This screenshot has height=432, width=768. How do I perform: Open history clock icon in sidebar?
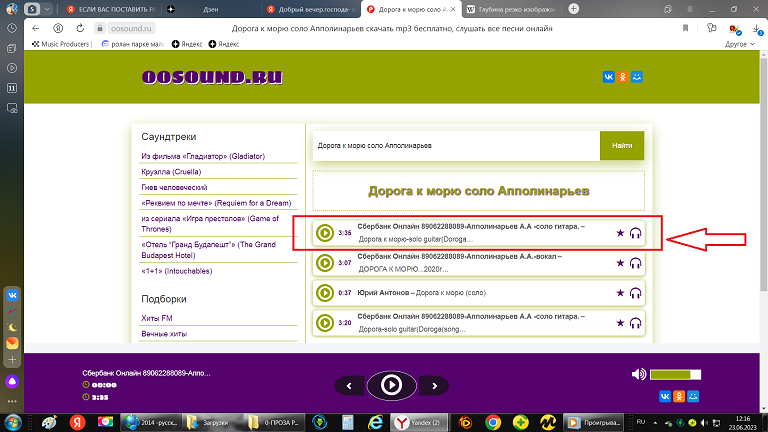(x=12, y=28)
